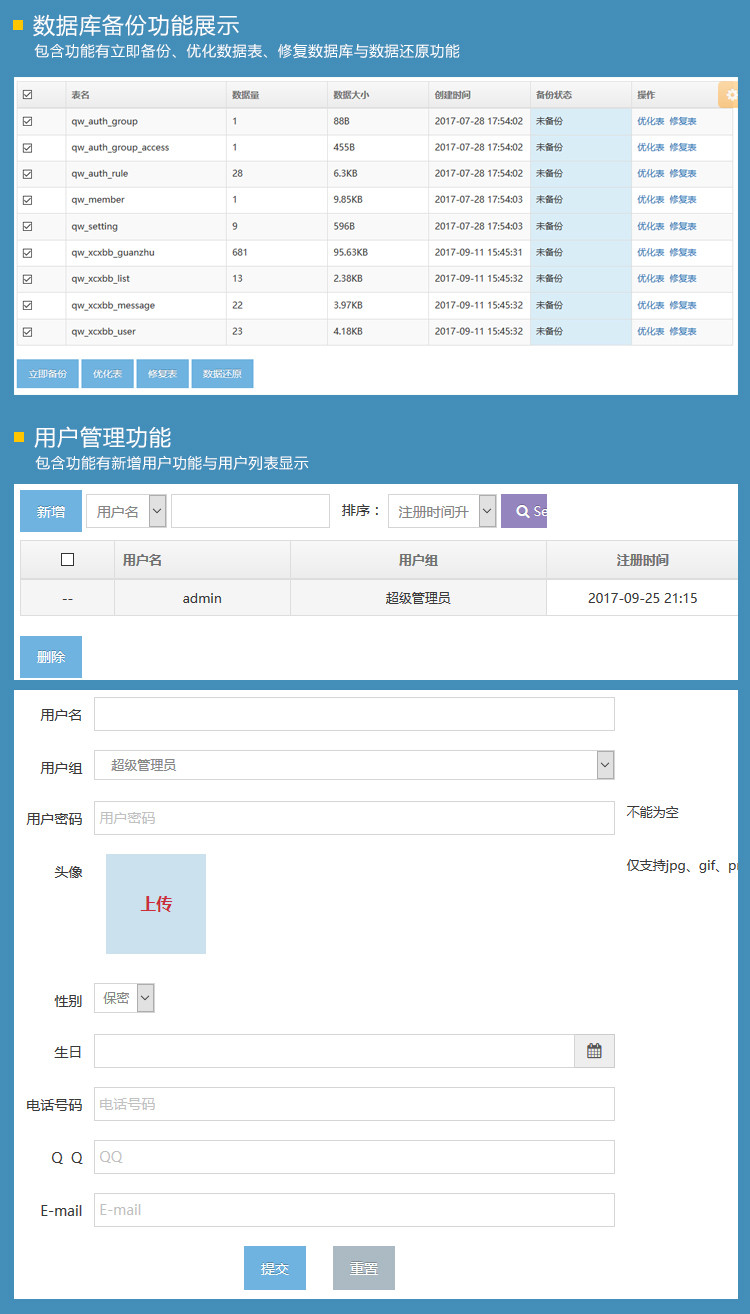Uncheck the qw_auth_group row checkbox
The height and width of the screenshot is (1314, 750).
click(x=27, y=121)
